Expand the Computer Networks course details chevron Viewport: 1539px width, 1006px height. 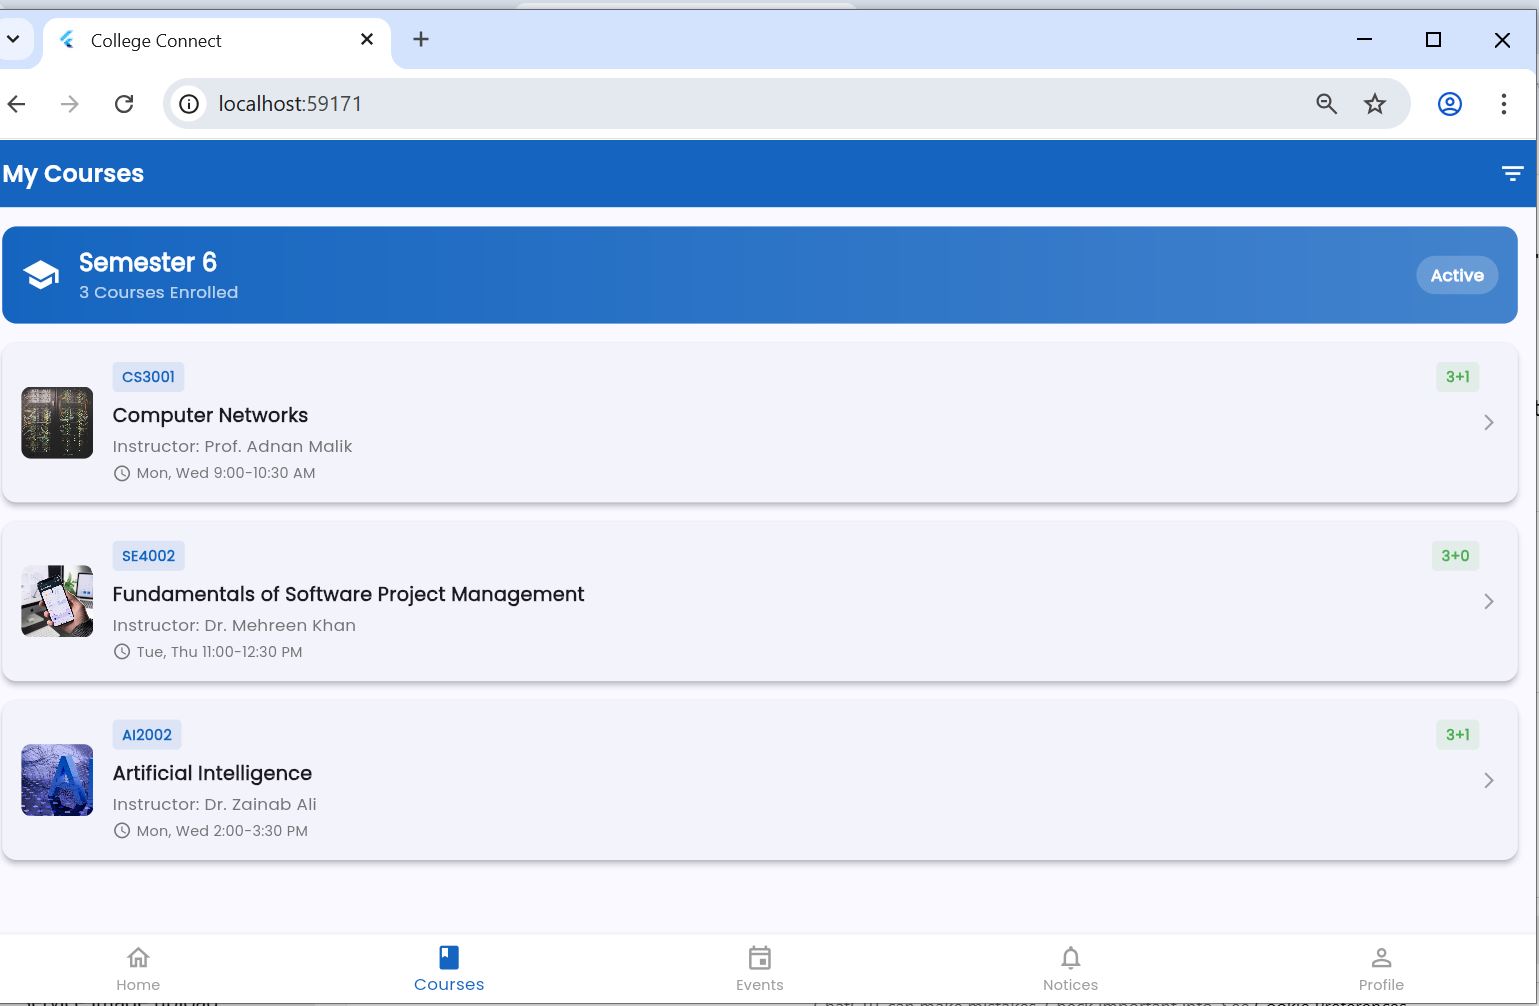(x=1488, y=422)
